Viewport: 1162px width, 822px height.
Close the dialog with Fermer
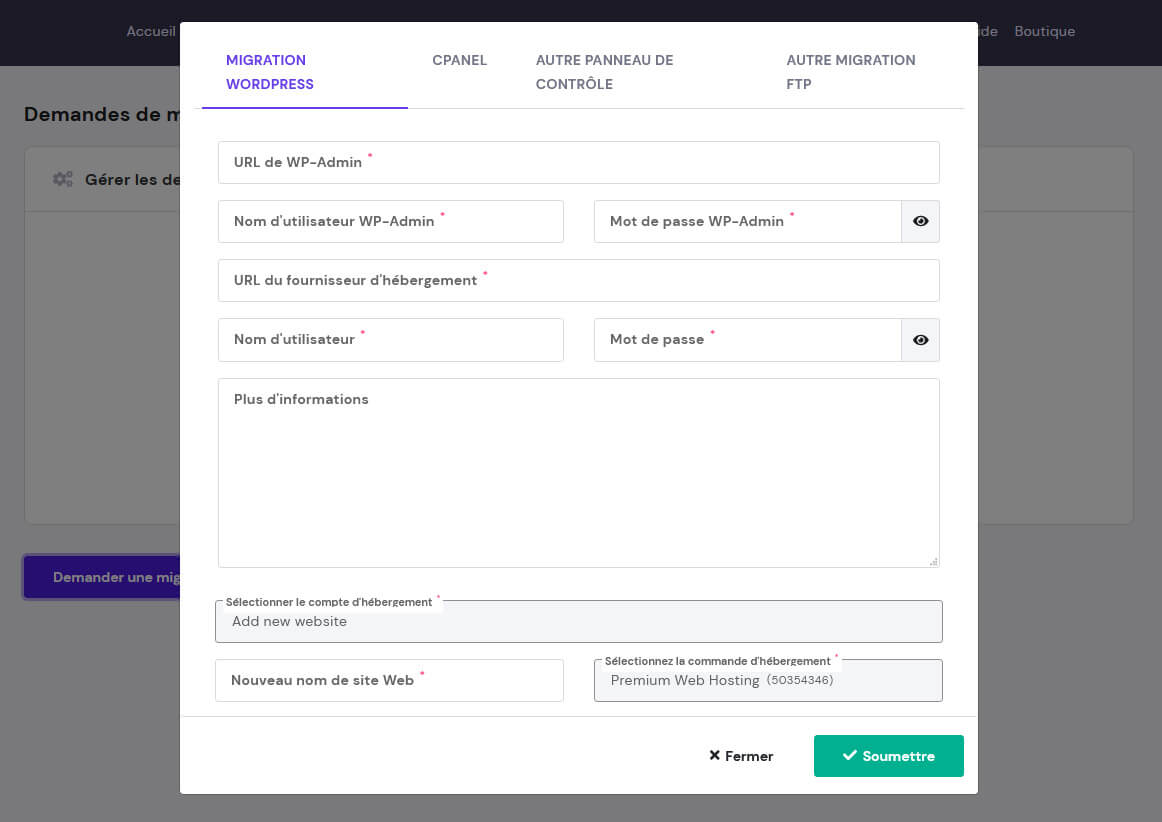pos(741,756)
